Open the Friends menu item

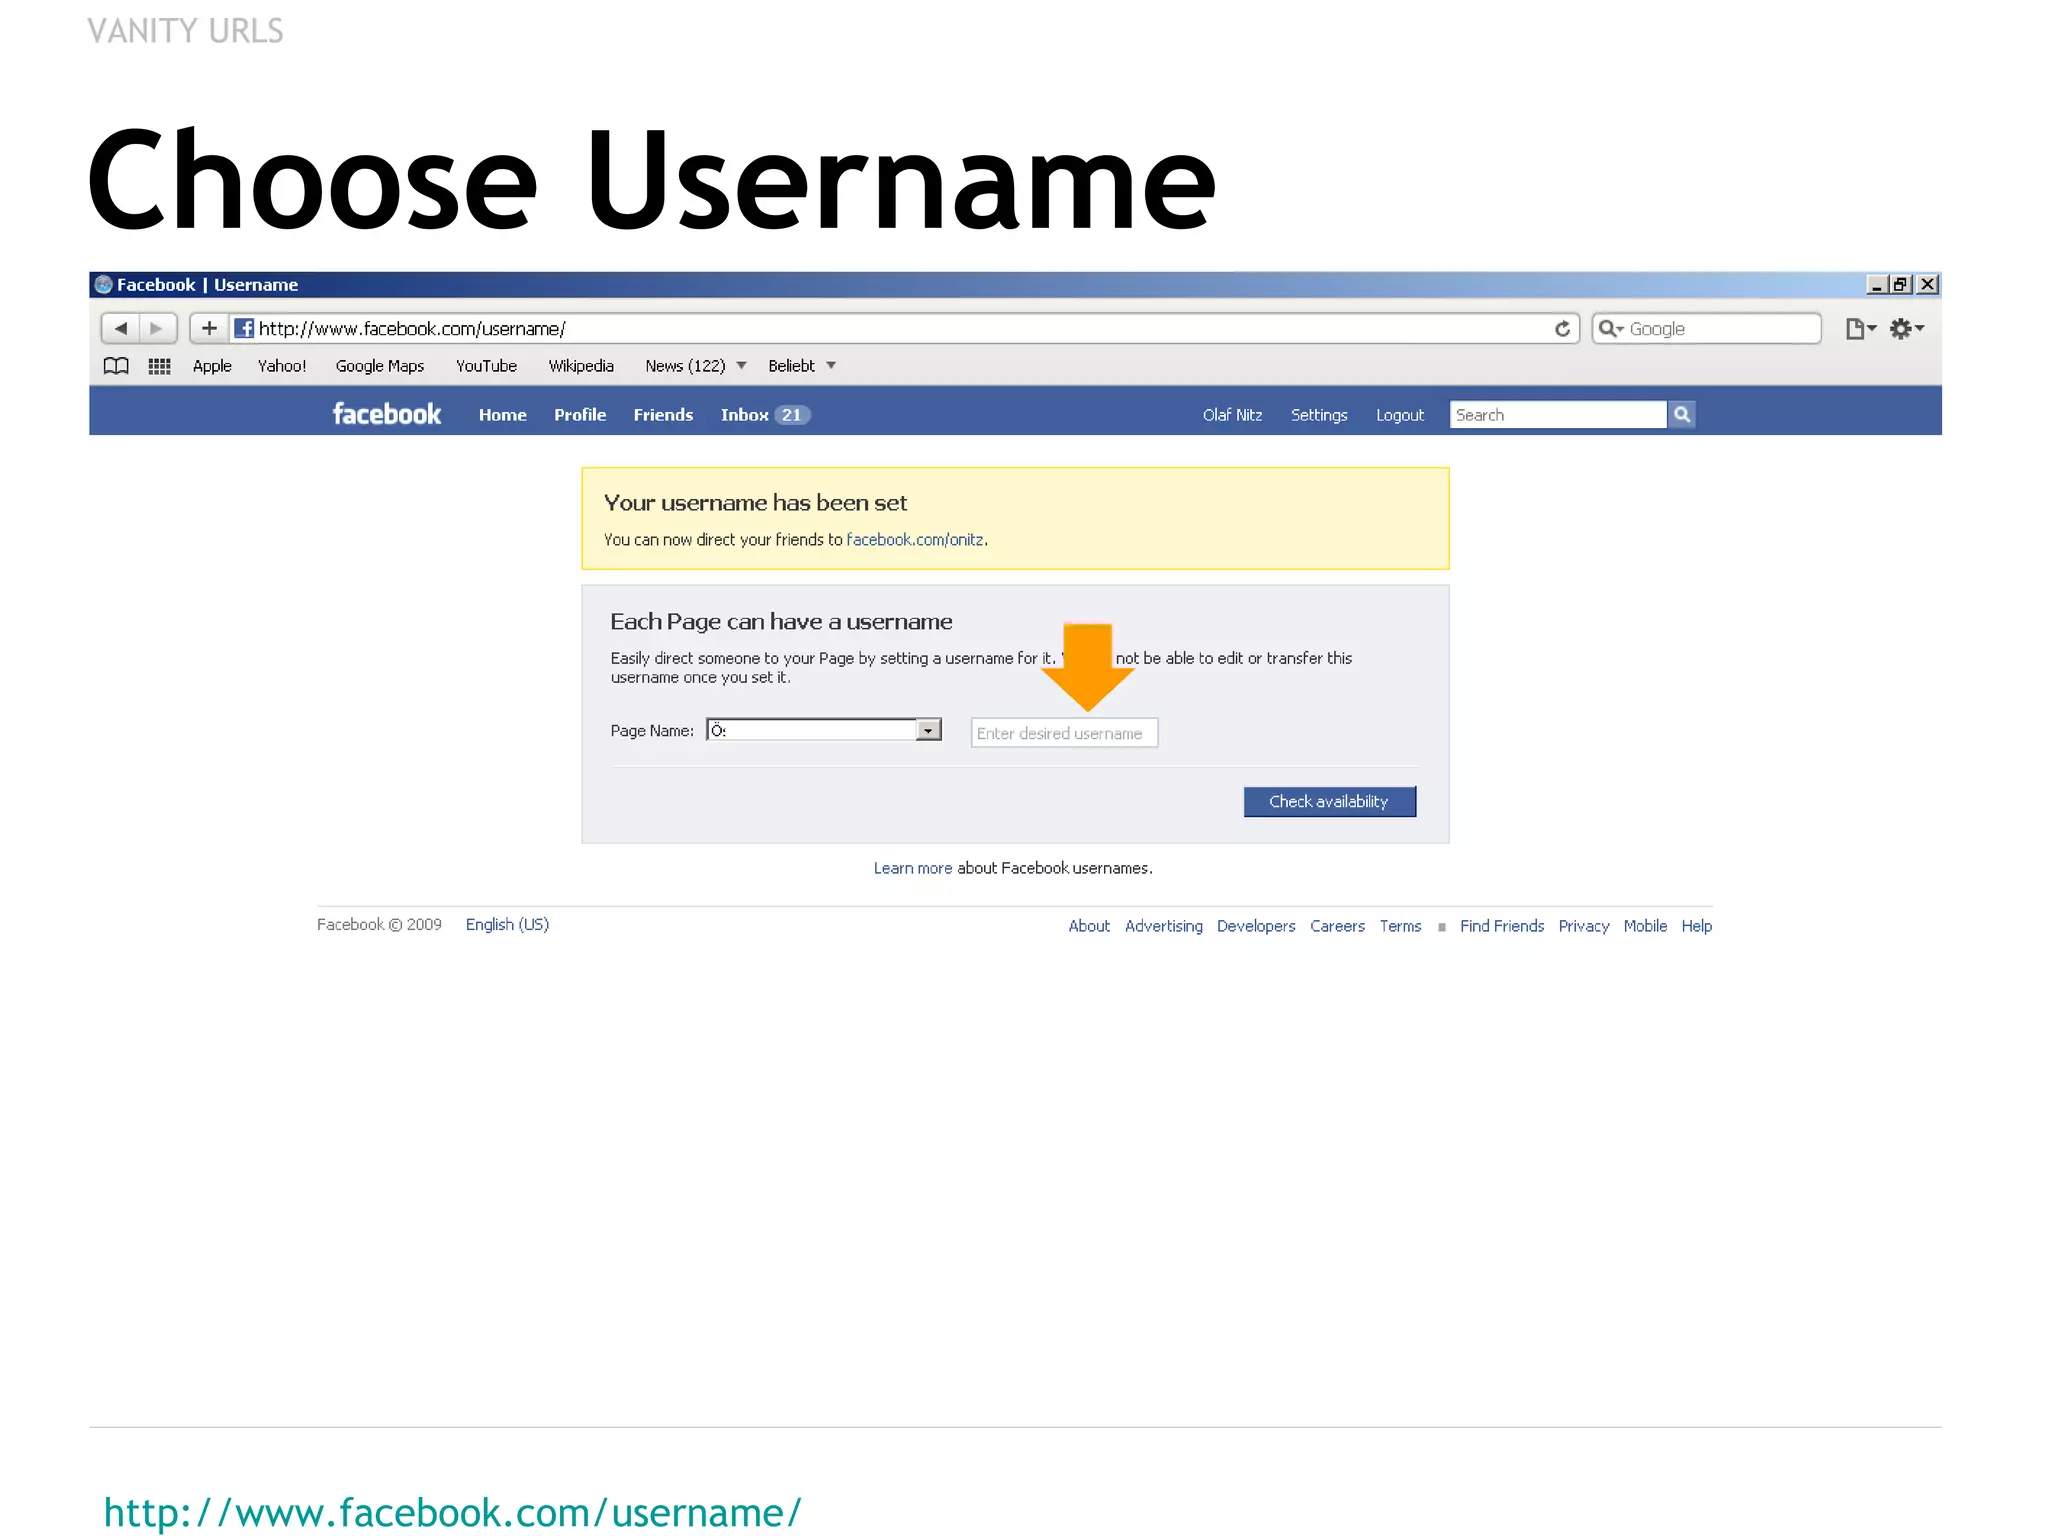pyautogui.click(x=663, y=415)
